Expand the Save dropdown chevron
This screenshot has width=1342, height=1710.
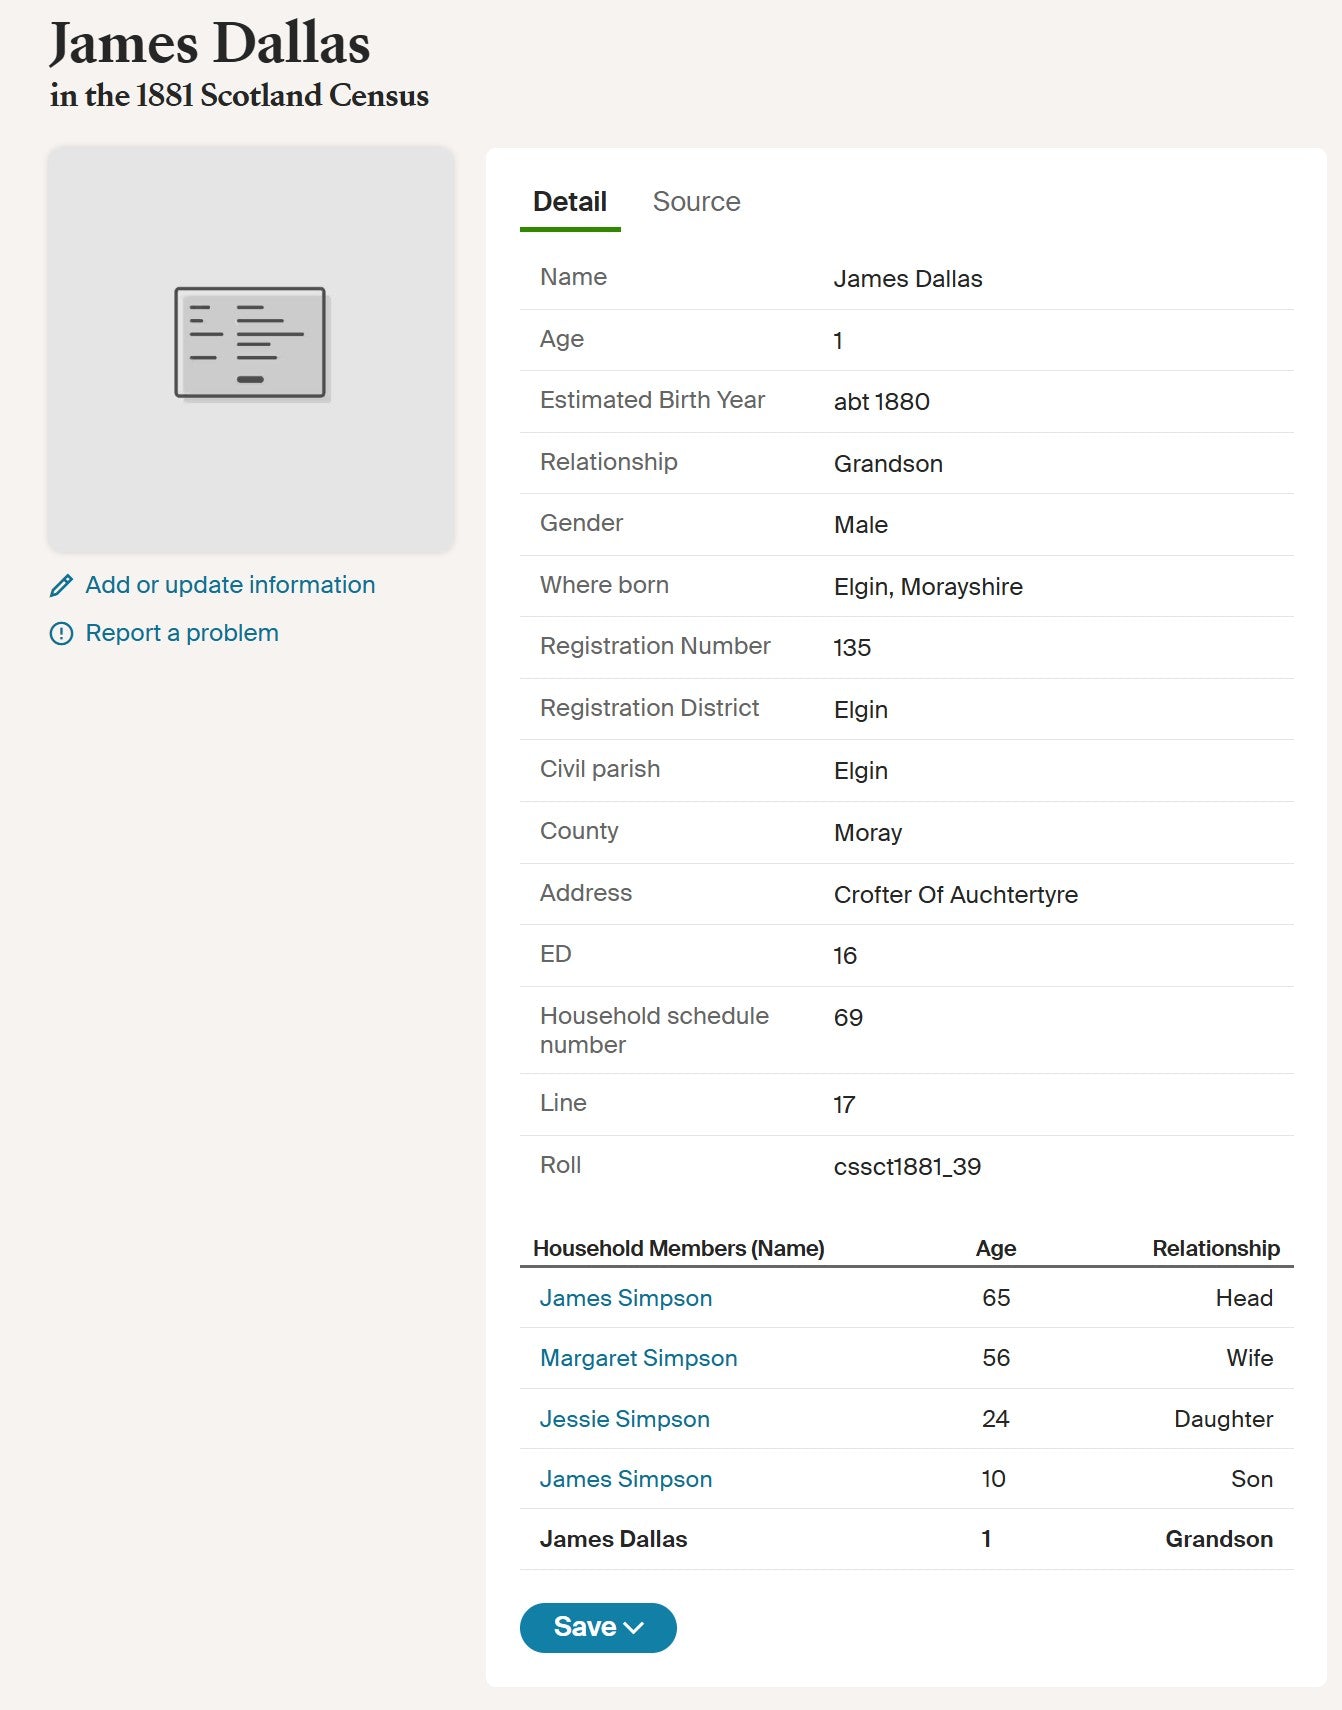(x=633, y=1628)
